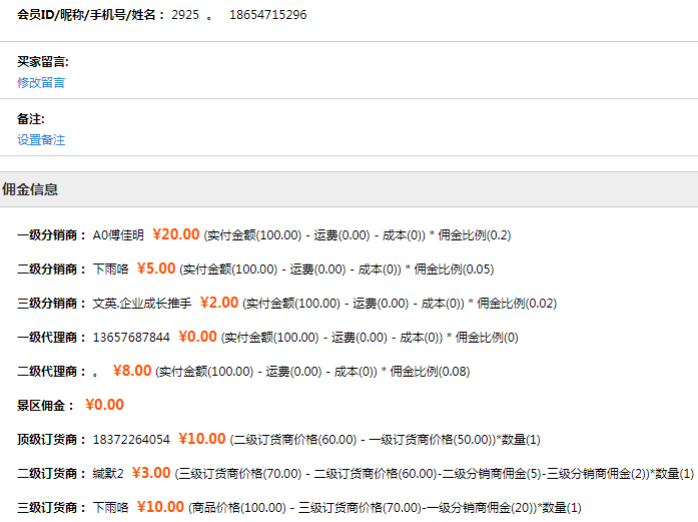Select the ¥3.00 commission amount

coord(151,472)
